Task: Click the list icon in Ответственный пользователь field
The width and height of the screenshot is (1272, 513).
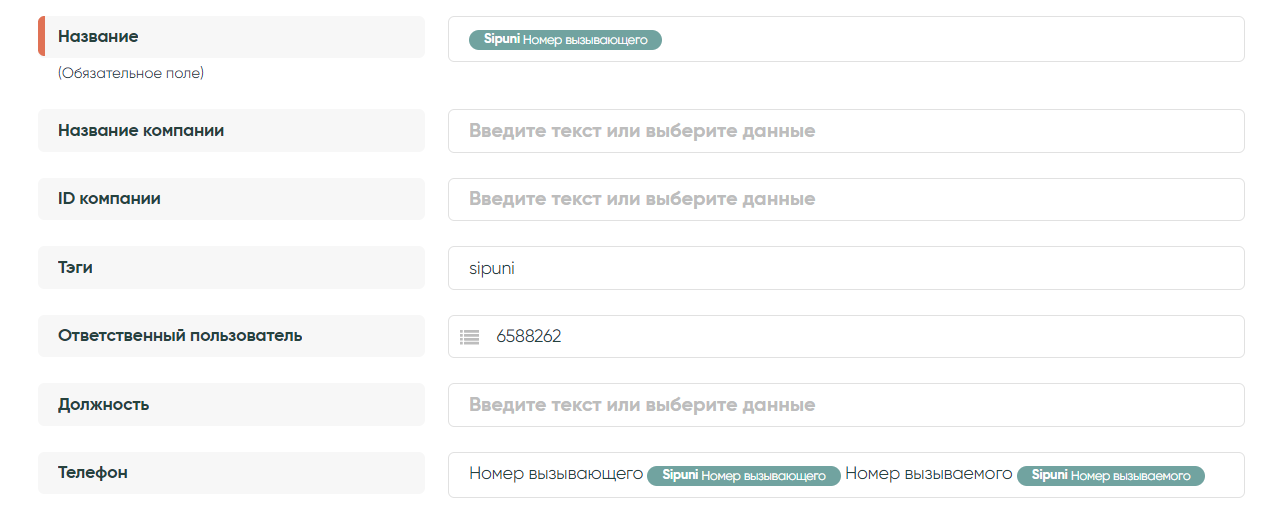Action: (469, 337)
